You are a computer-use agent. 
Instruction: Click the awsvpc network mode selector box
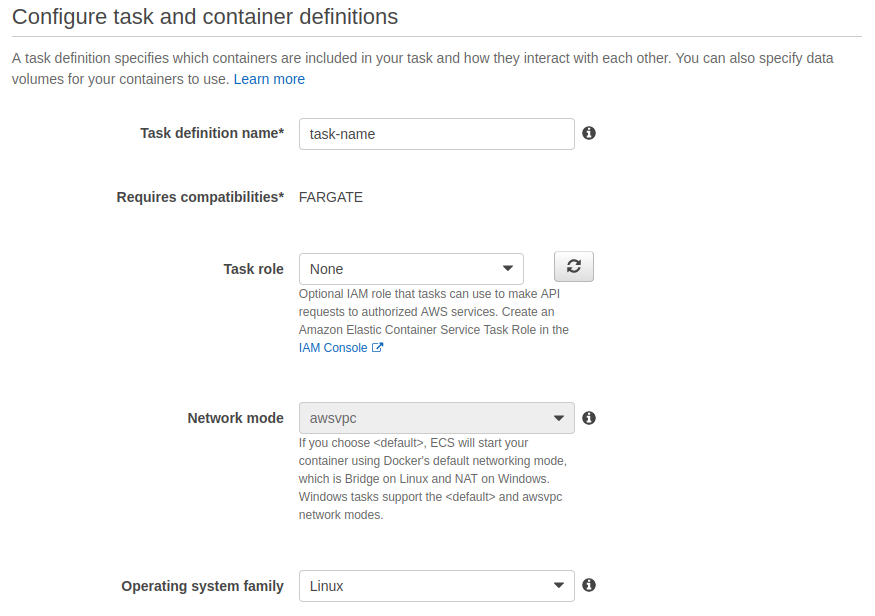pos(436,418)
